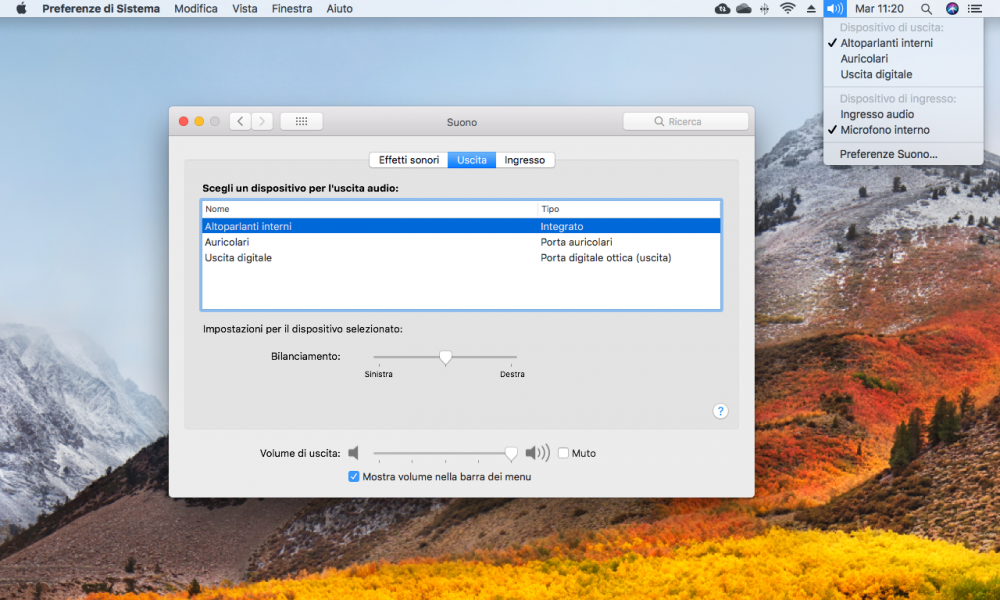Open the Finestra menu
This screenshot has height=600, width=1000.
click(x=291, y=8)
